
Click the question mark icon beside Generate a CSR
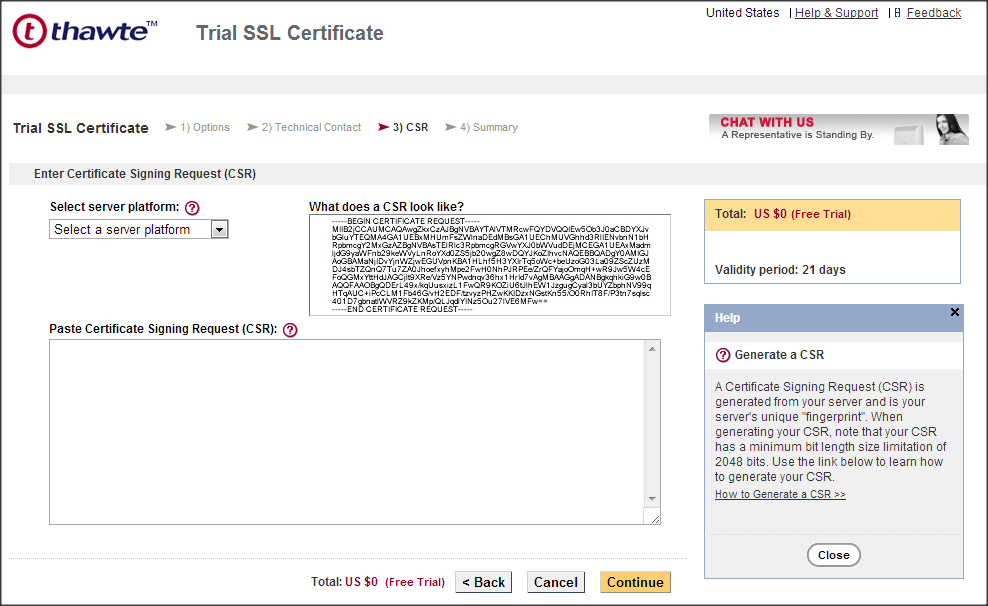723,355
